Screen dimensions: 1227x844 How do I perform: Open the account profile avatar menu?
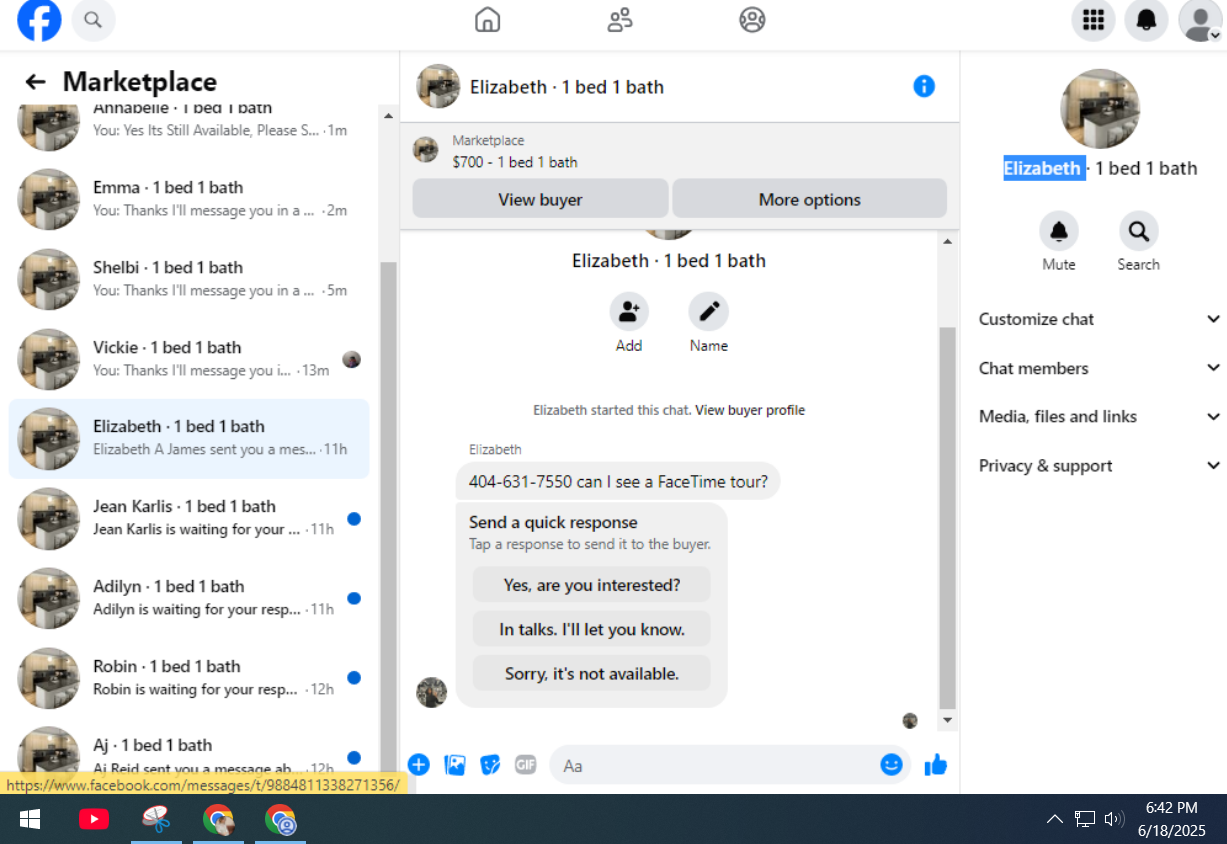pyautogui.click(x=1200, y=20)
